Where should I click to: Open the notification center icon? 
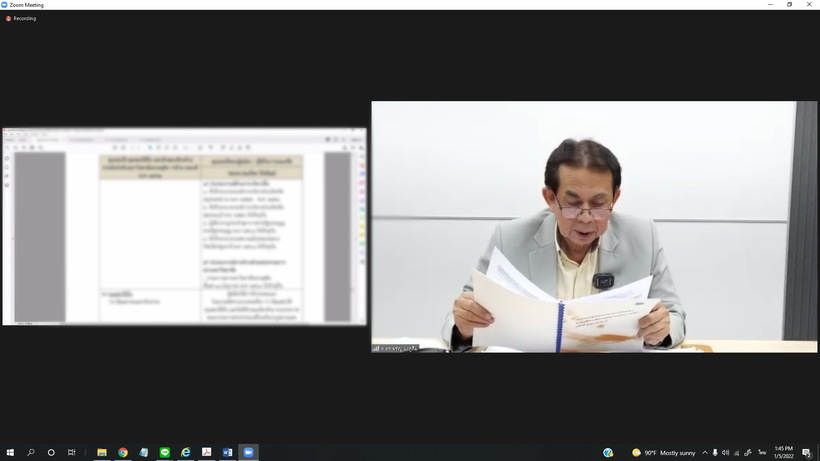coord(806,452)
